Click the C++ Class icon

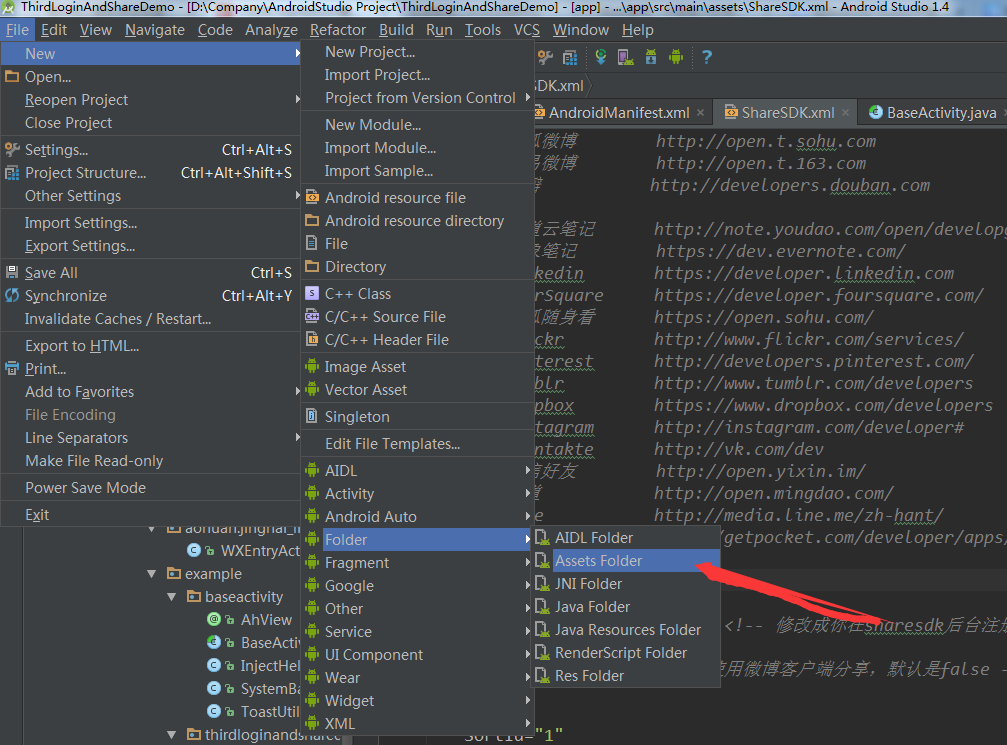pyautogui.click(x=312, y=294)
